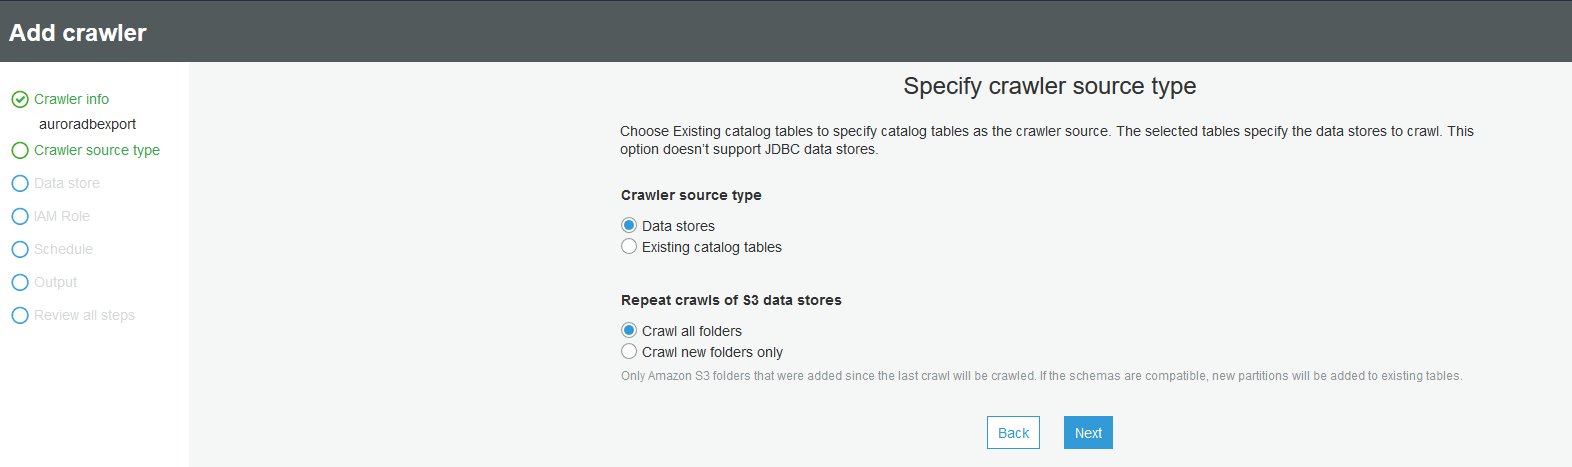This screenshot has height=467, width=1572.
Task: Open Review all steps in sidebar
Action: (84, 315)
